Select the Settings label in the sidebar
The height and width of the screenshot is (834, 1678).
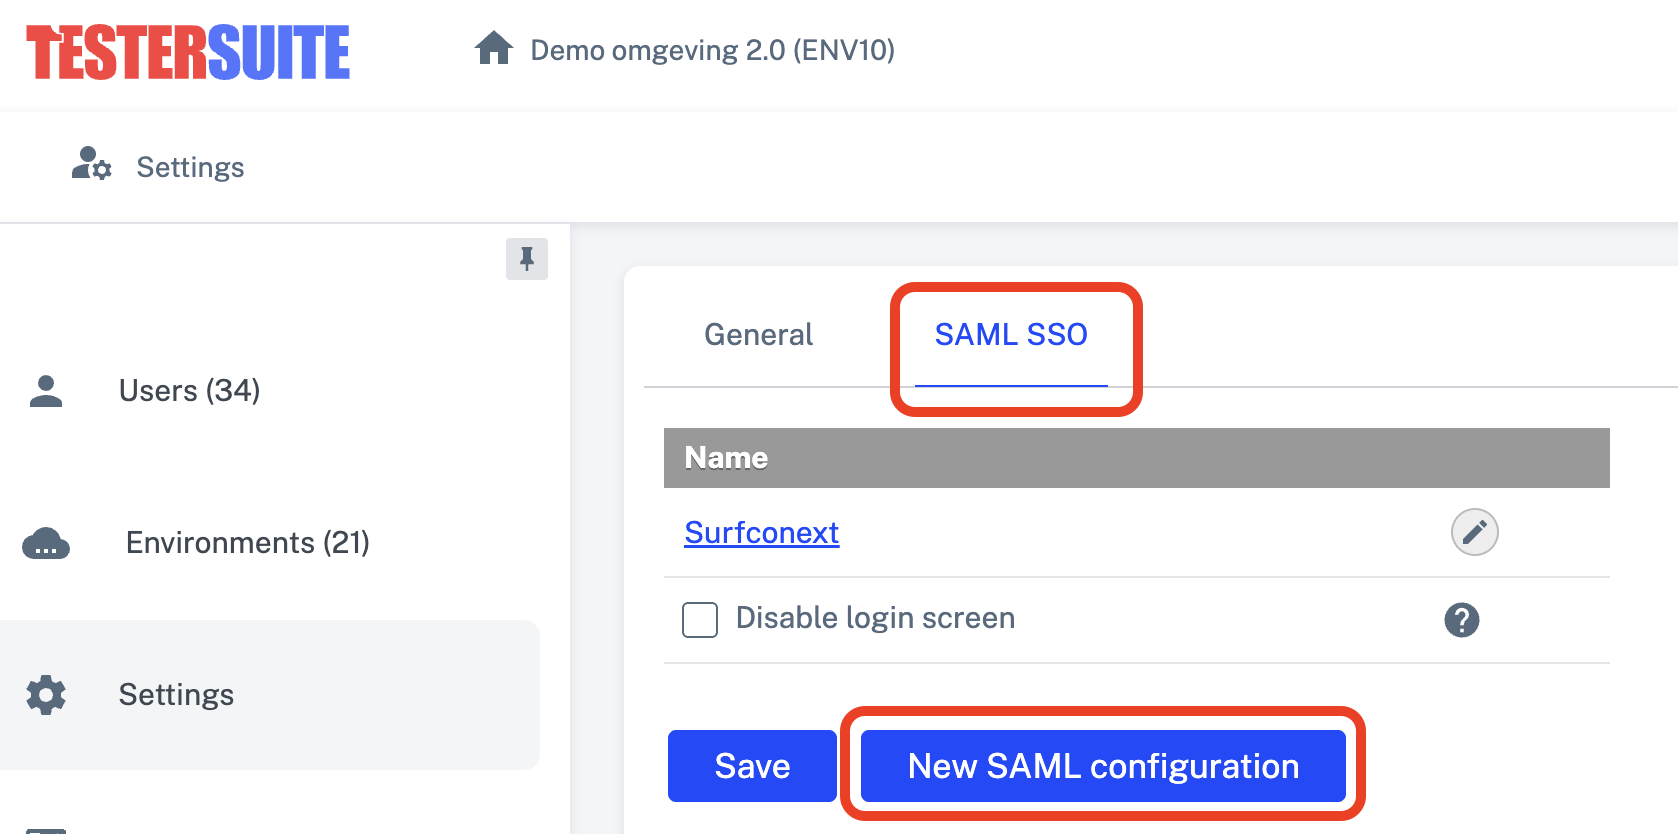[x=176, y=695]
